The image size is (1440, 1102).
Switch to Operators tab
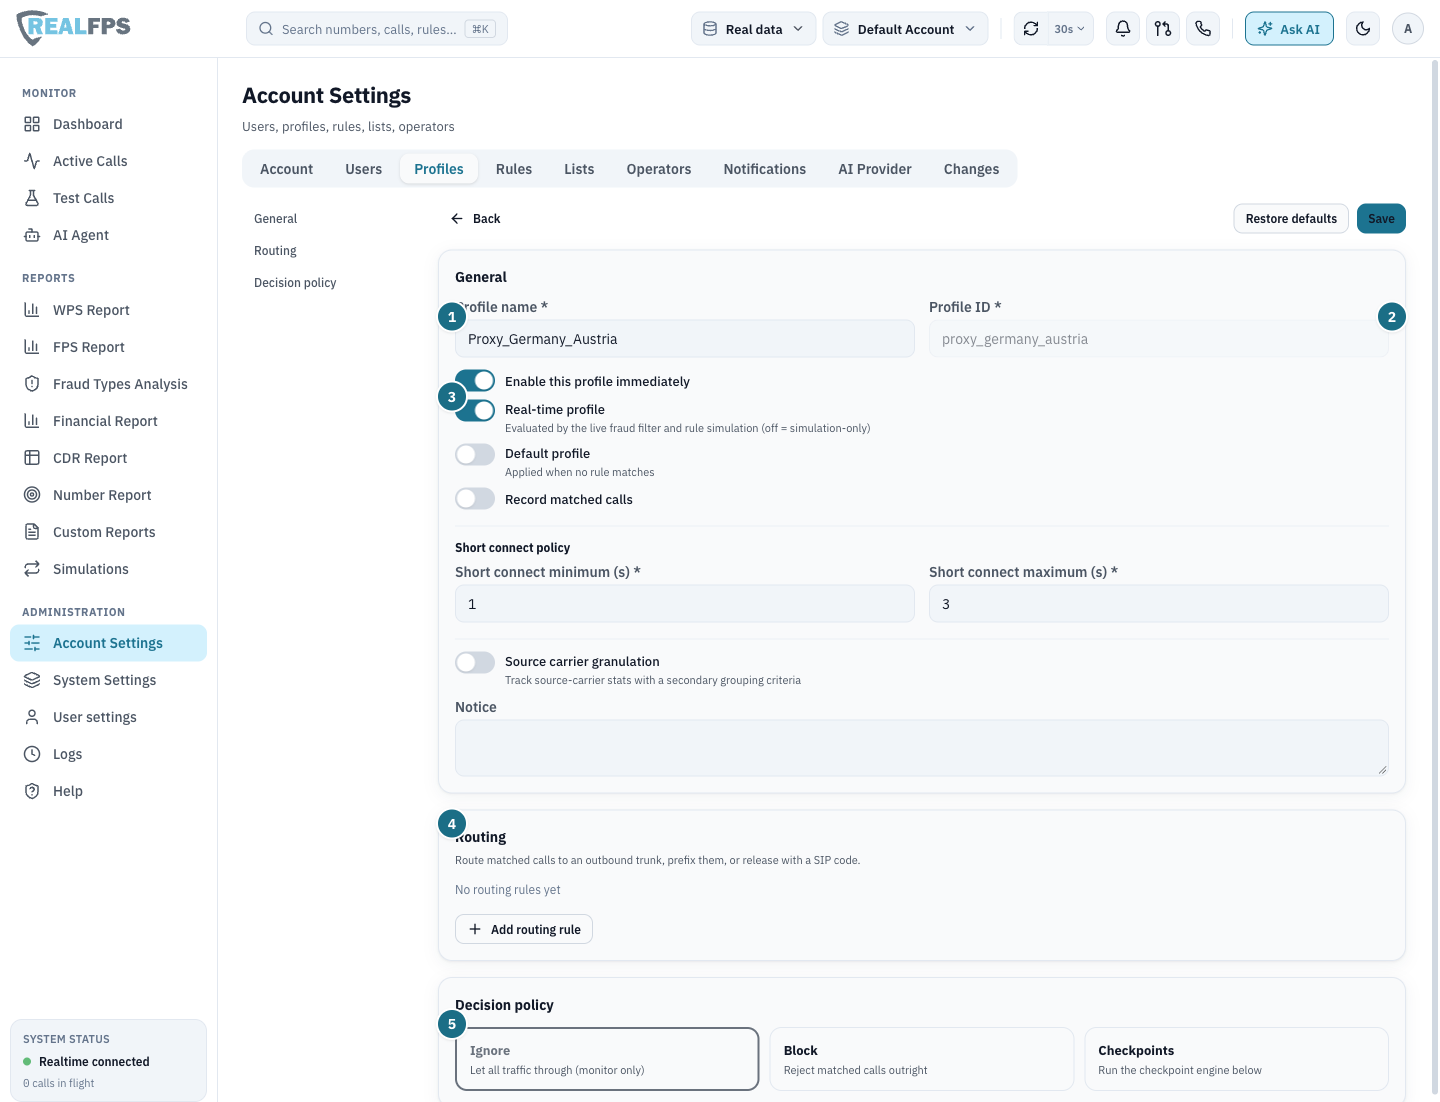point(659,169)
